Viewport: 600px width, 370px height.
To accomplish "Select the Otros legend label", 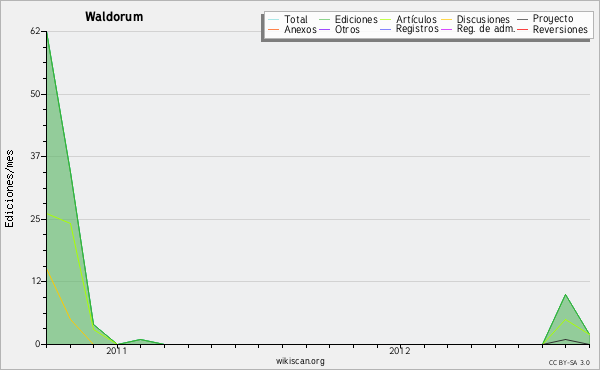I will (x=347, y=29).
